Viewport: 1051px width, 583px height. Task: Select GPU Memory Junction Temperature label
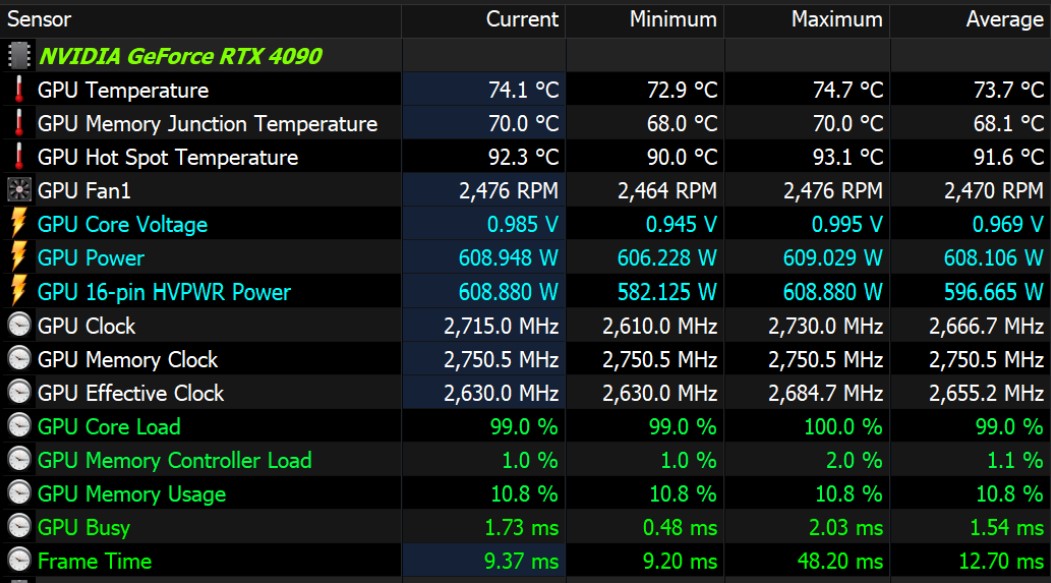pos(208,124)
